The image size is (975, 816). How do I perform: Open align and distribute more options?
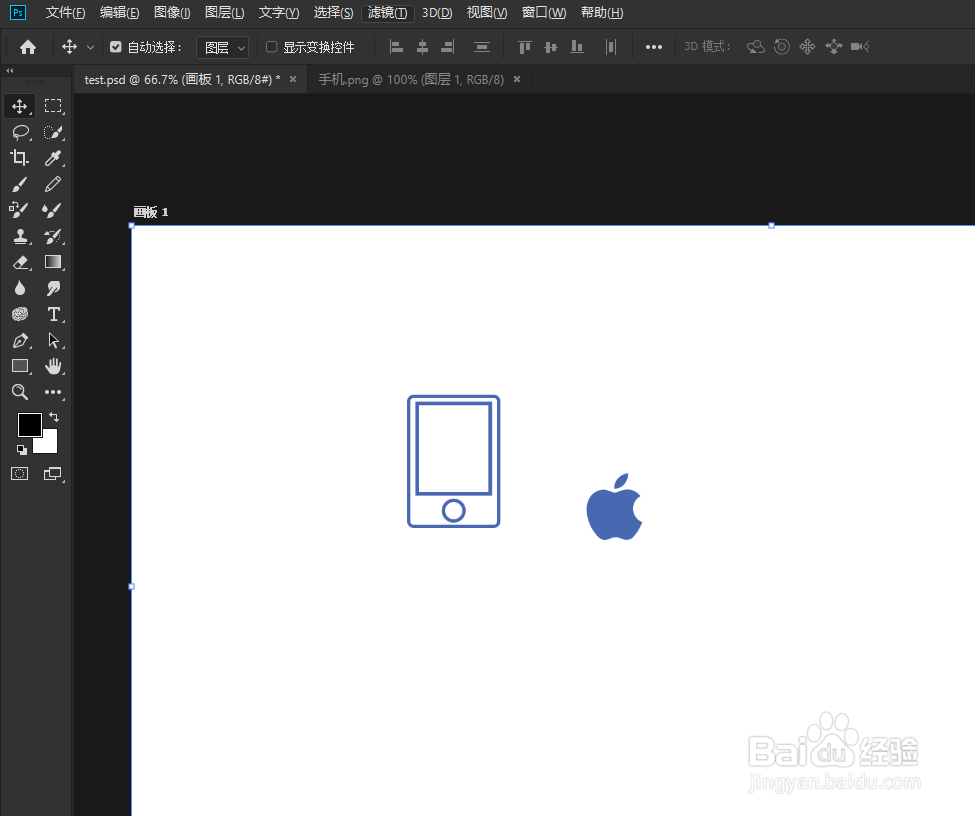[654, 47]
